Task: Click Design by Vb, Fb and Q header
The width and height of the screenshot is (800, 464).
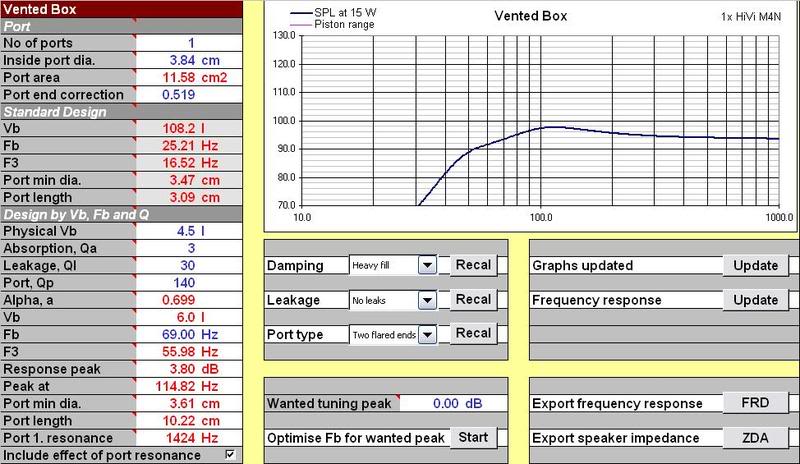Action: point(121,214)
